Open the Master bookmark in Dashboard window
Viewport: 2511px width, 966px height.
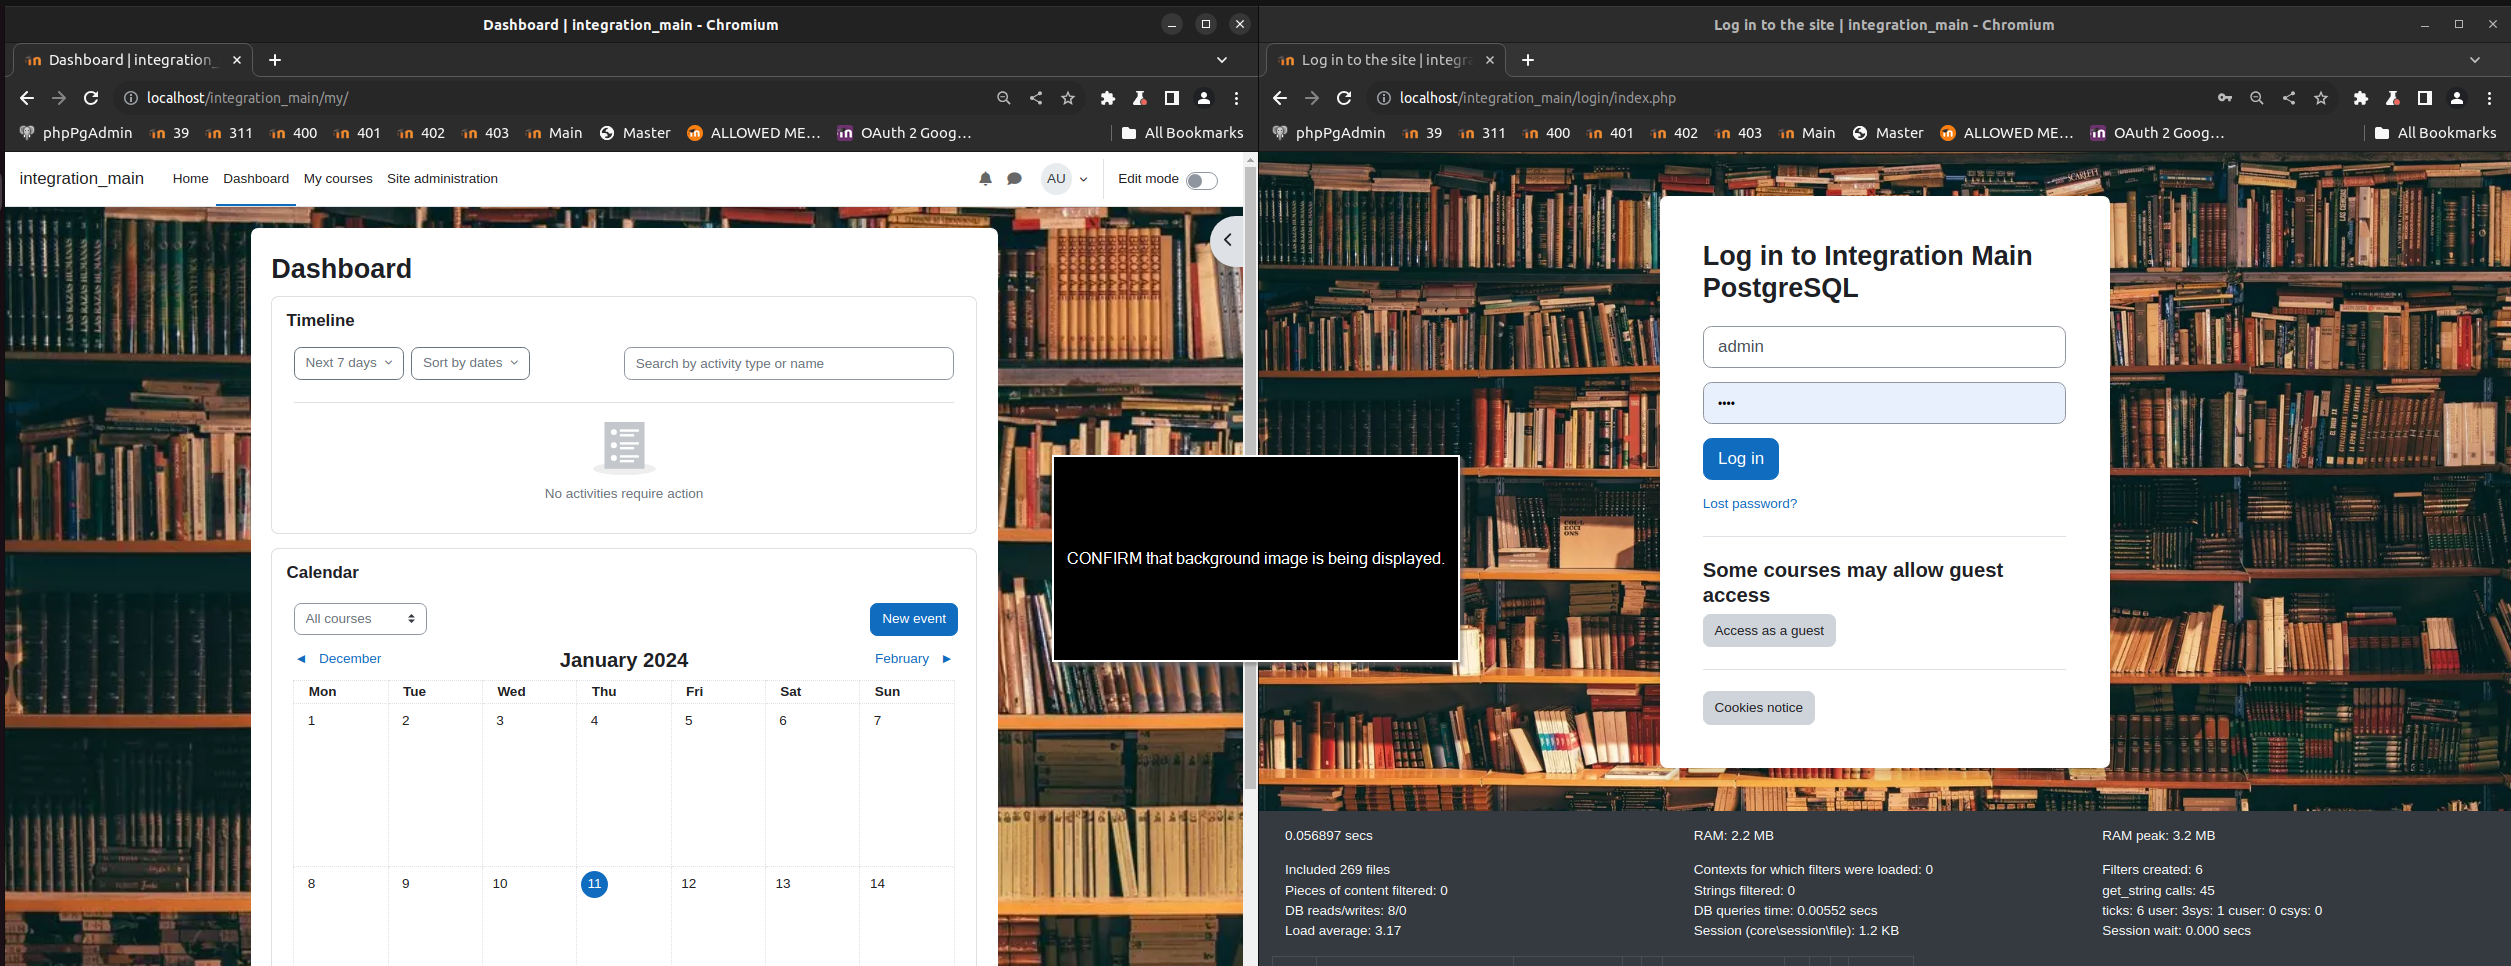click(635, 133)
